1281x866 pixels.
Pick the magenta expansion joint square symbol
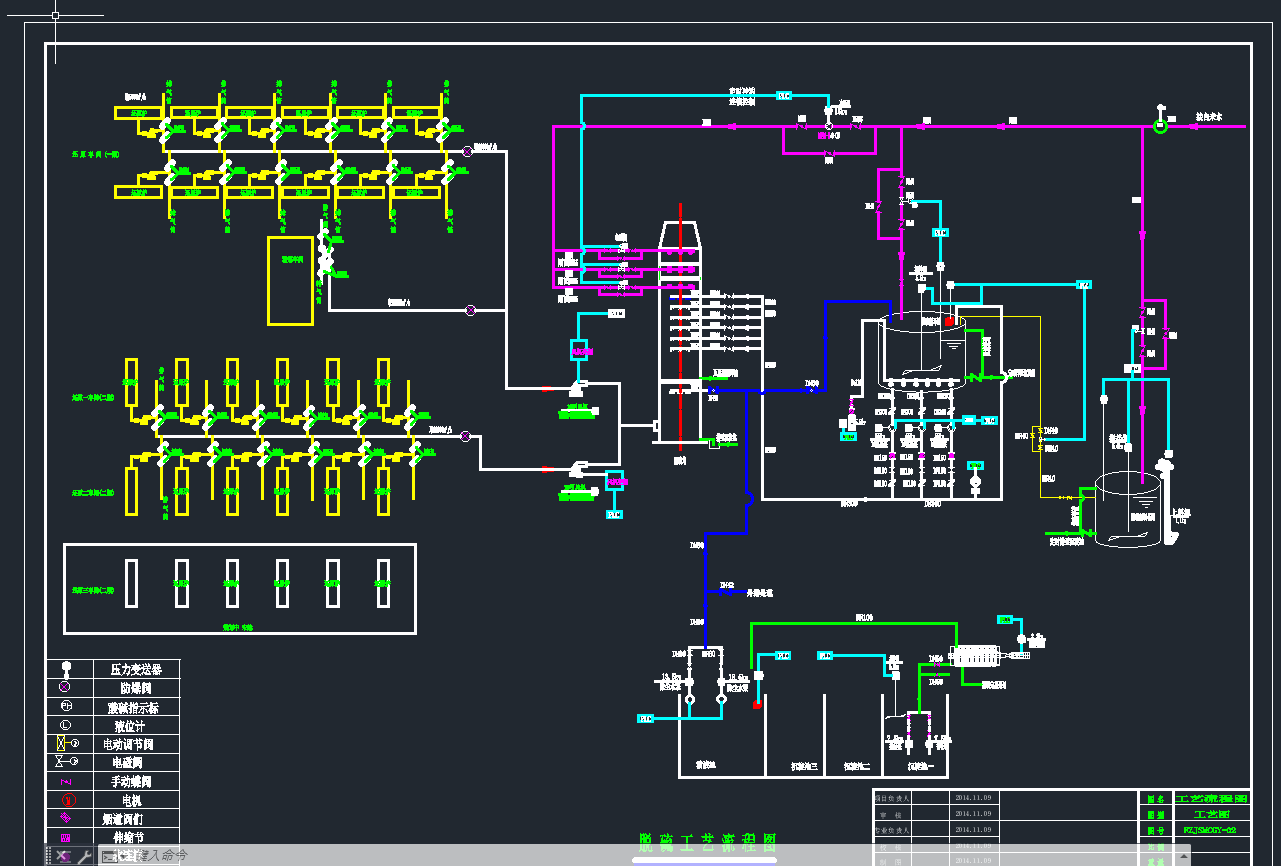click(x=66, y=837)
